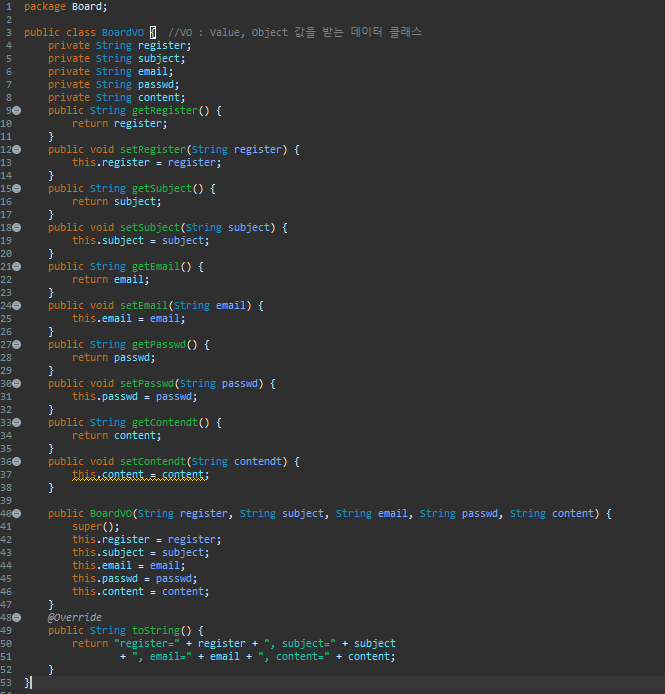Click the getContendt method name
Viewport: 665px width, 694px height.
click(165, 423)
